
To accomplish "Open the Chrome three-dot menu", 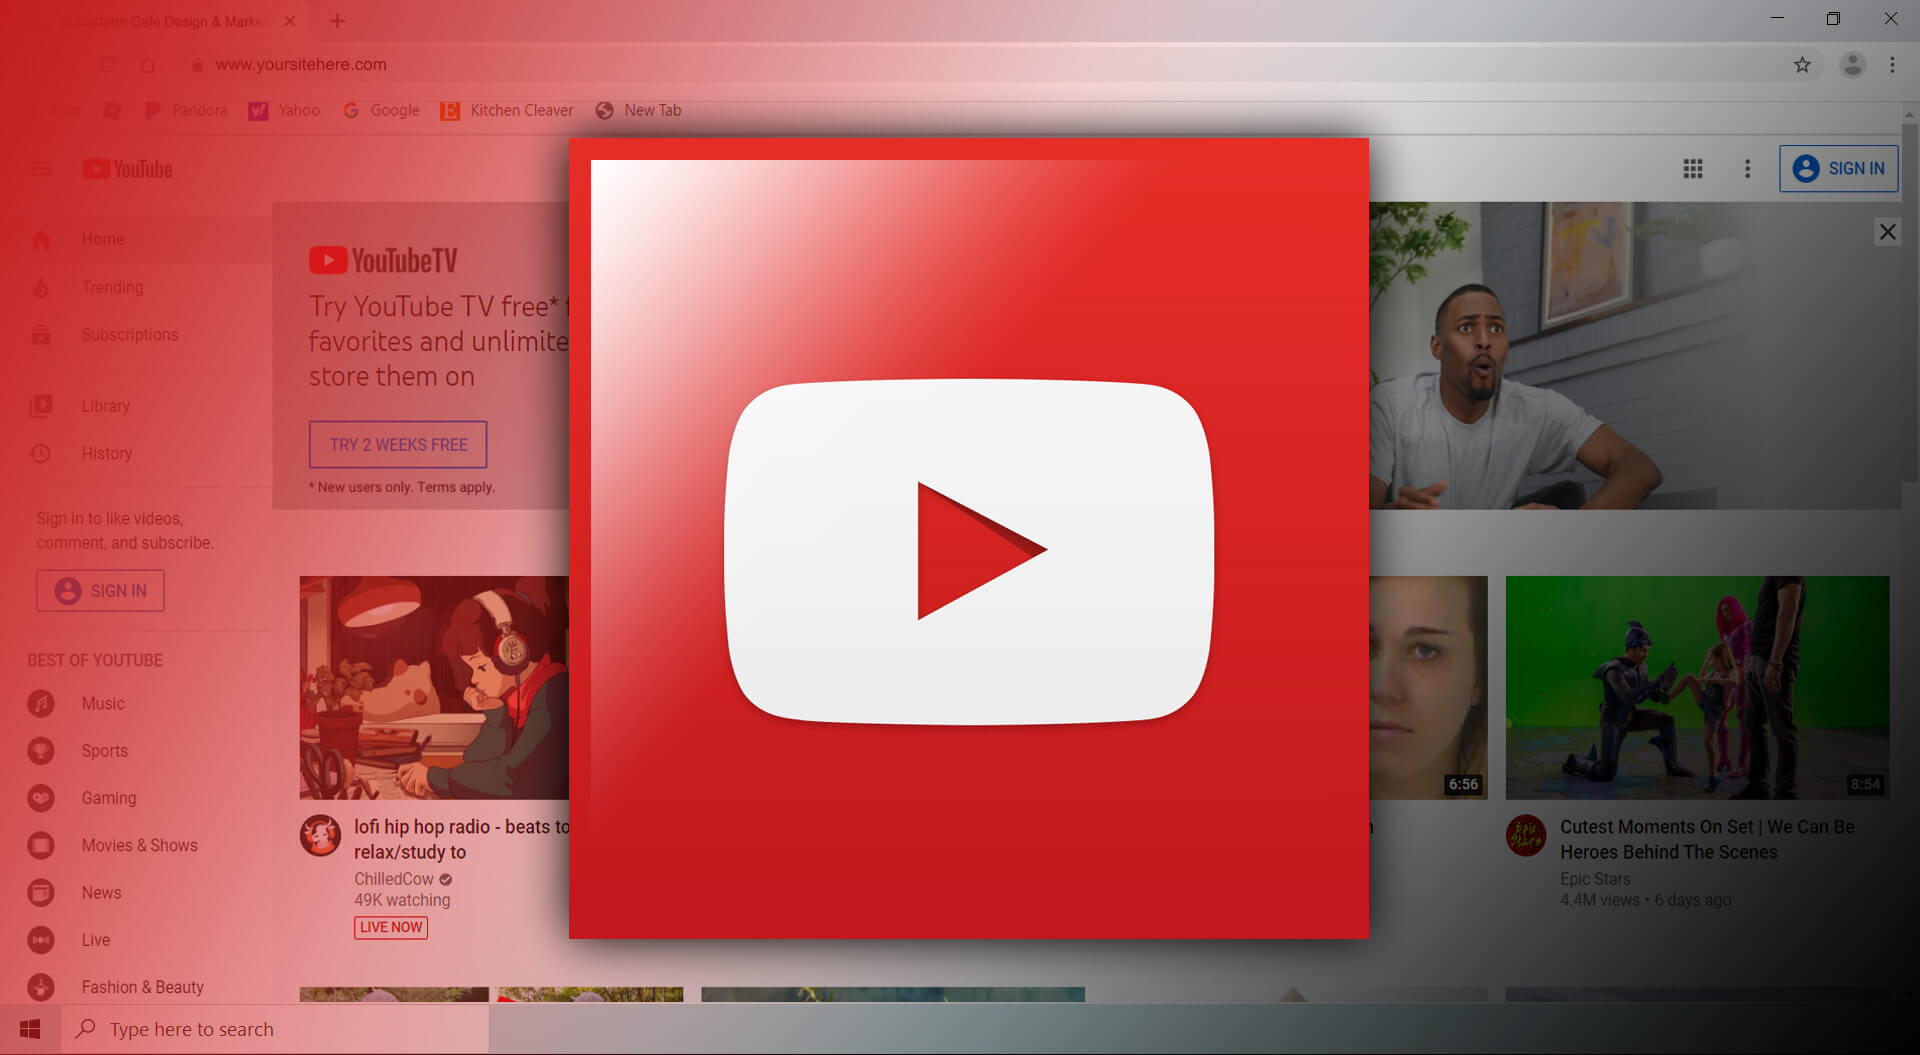I will click(1892, 65).
